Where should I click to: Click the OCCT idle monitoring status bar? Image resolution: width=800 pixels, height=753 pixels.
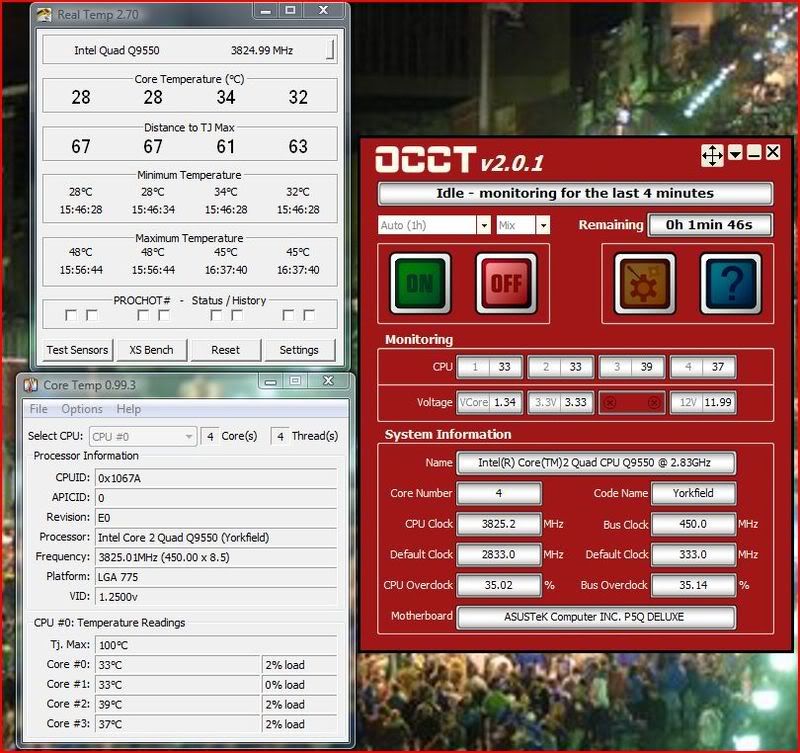click(x=575, y=193)
